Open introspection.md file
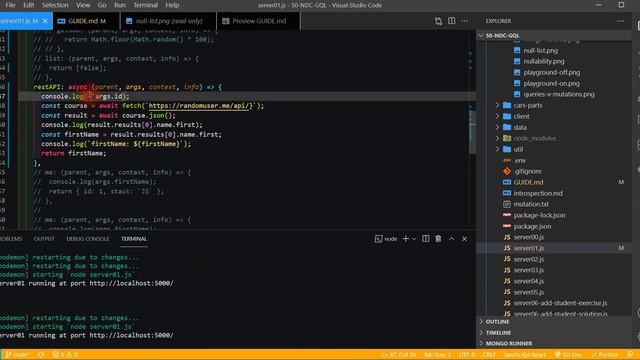This screenshot has width=640, height=360. tap(538, 193)
